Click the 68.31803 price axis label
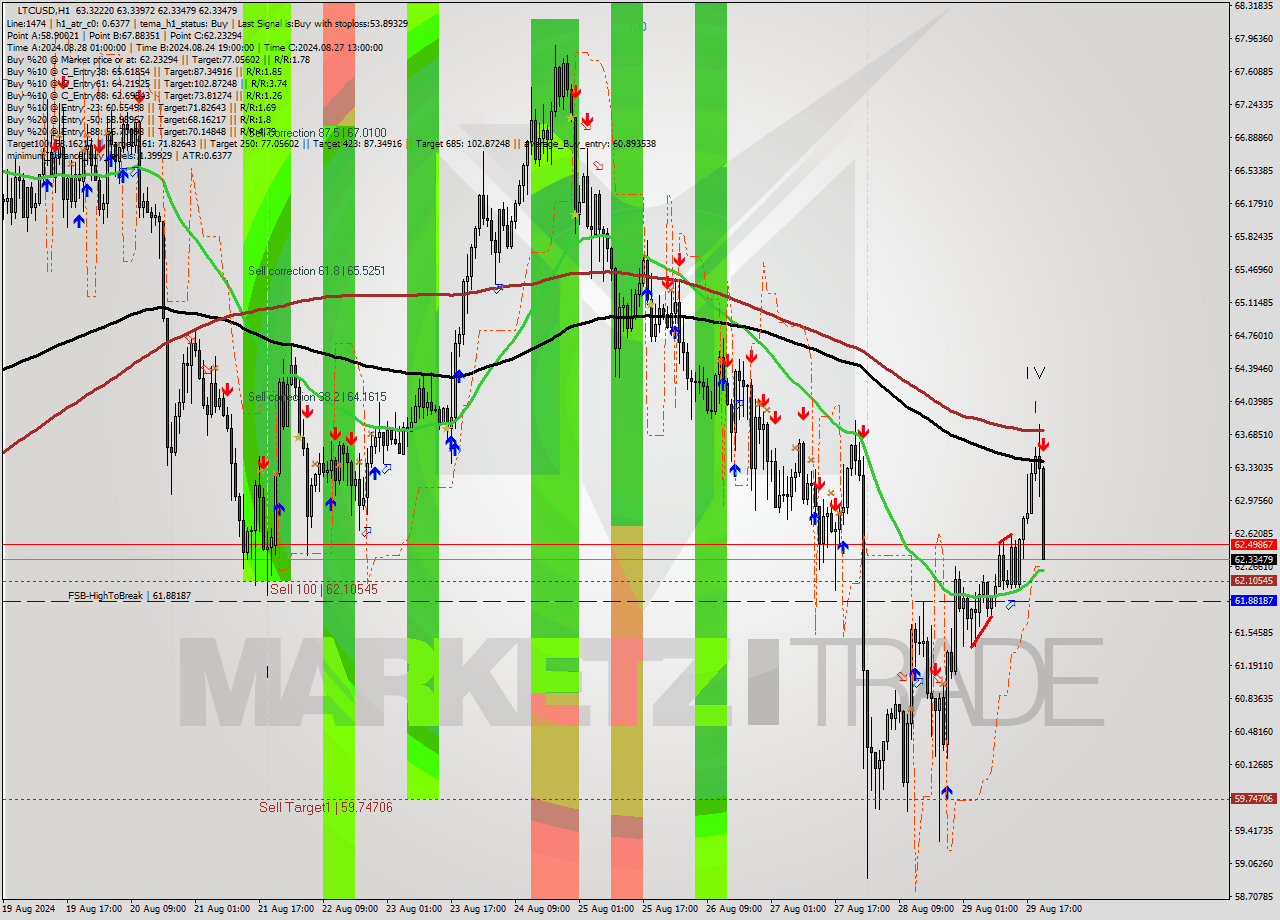Viewport: 1280px width, 920px height. coord(1253,6)
